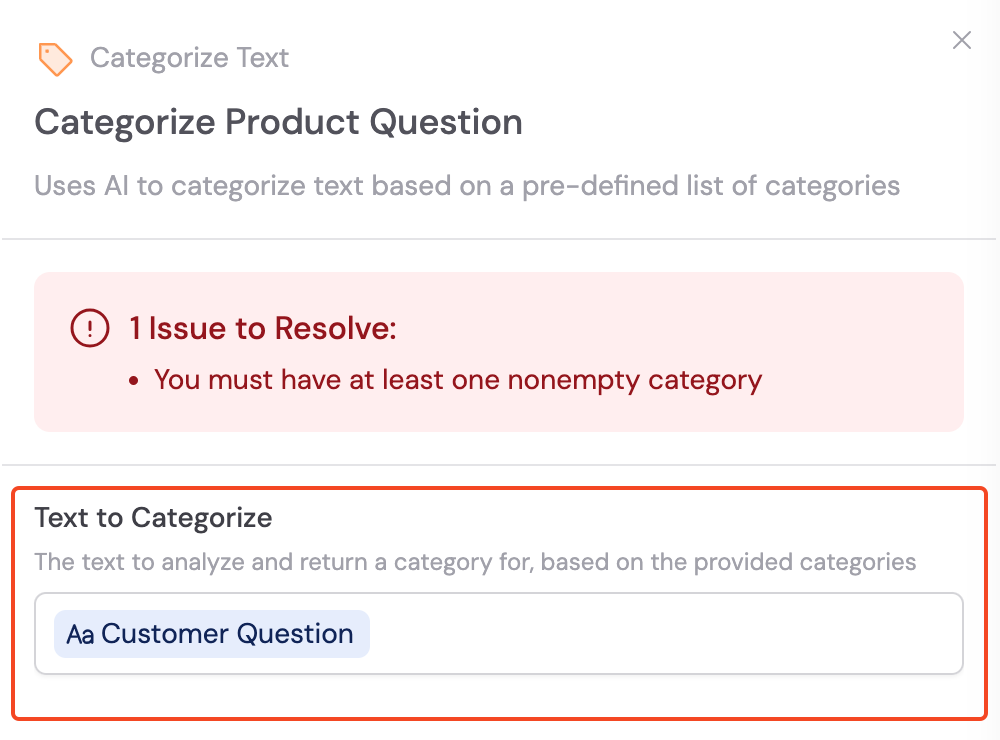Select the dialog description text under the title
The image size is (1000, 740).
pos(467,185)
